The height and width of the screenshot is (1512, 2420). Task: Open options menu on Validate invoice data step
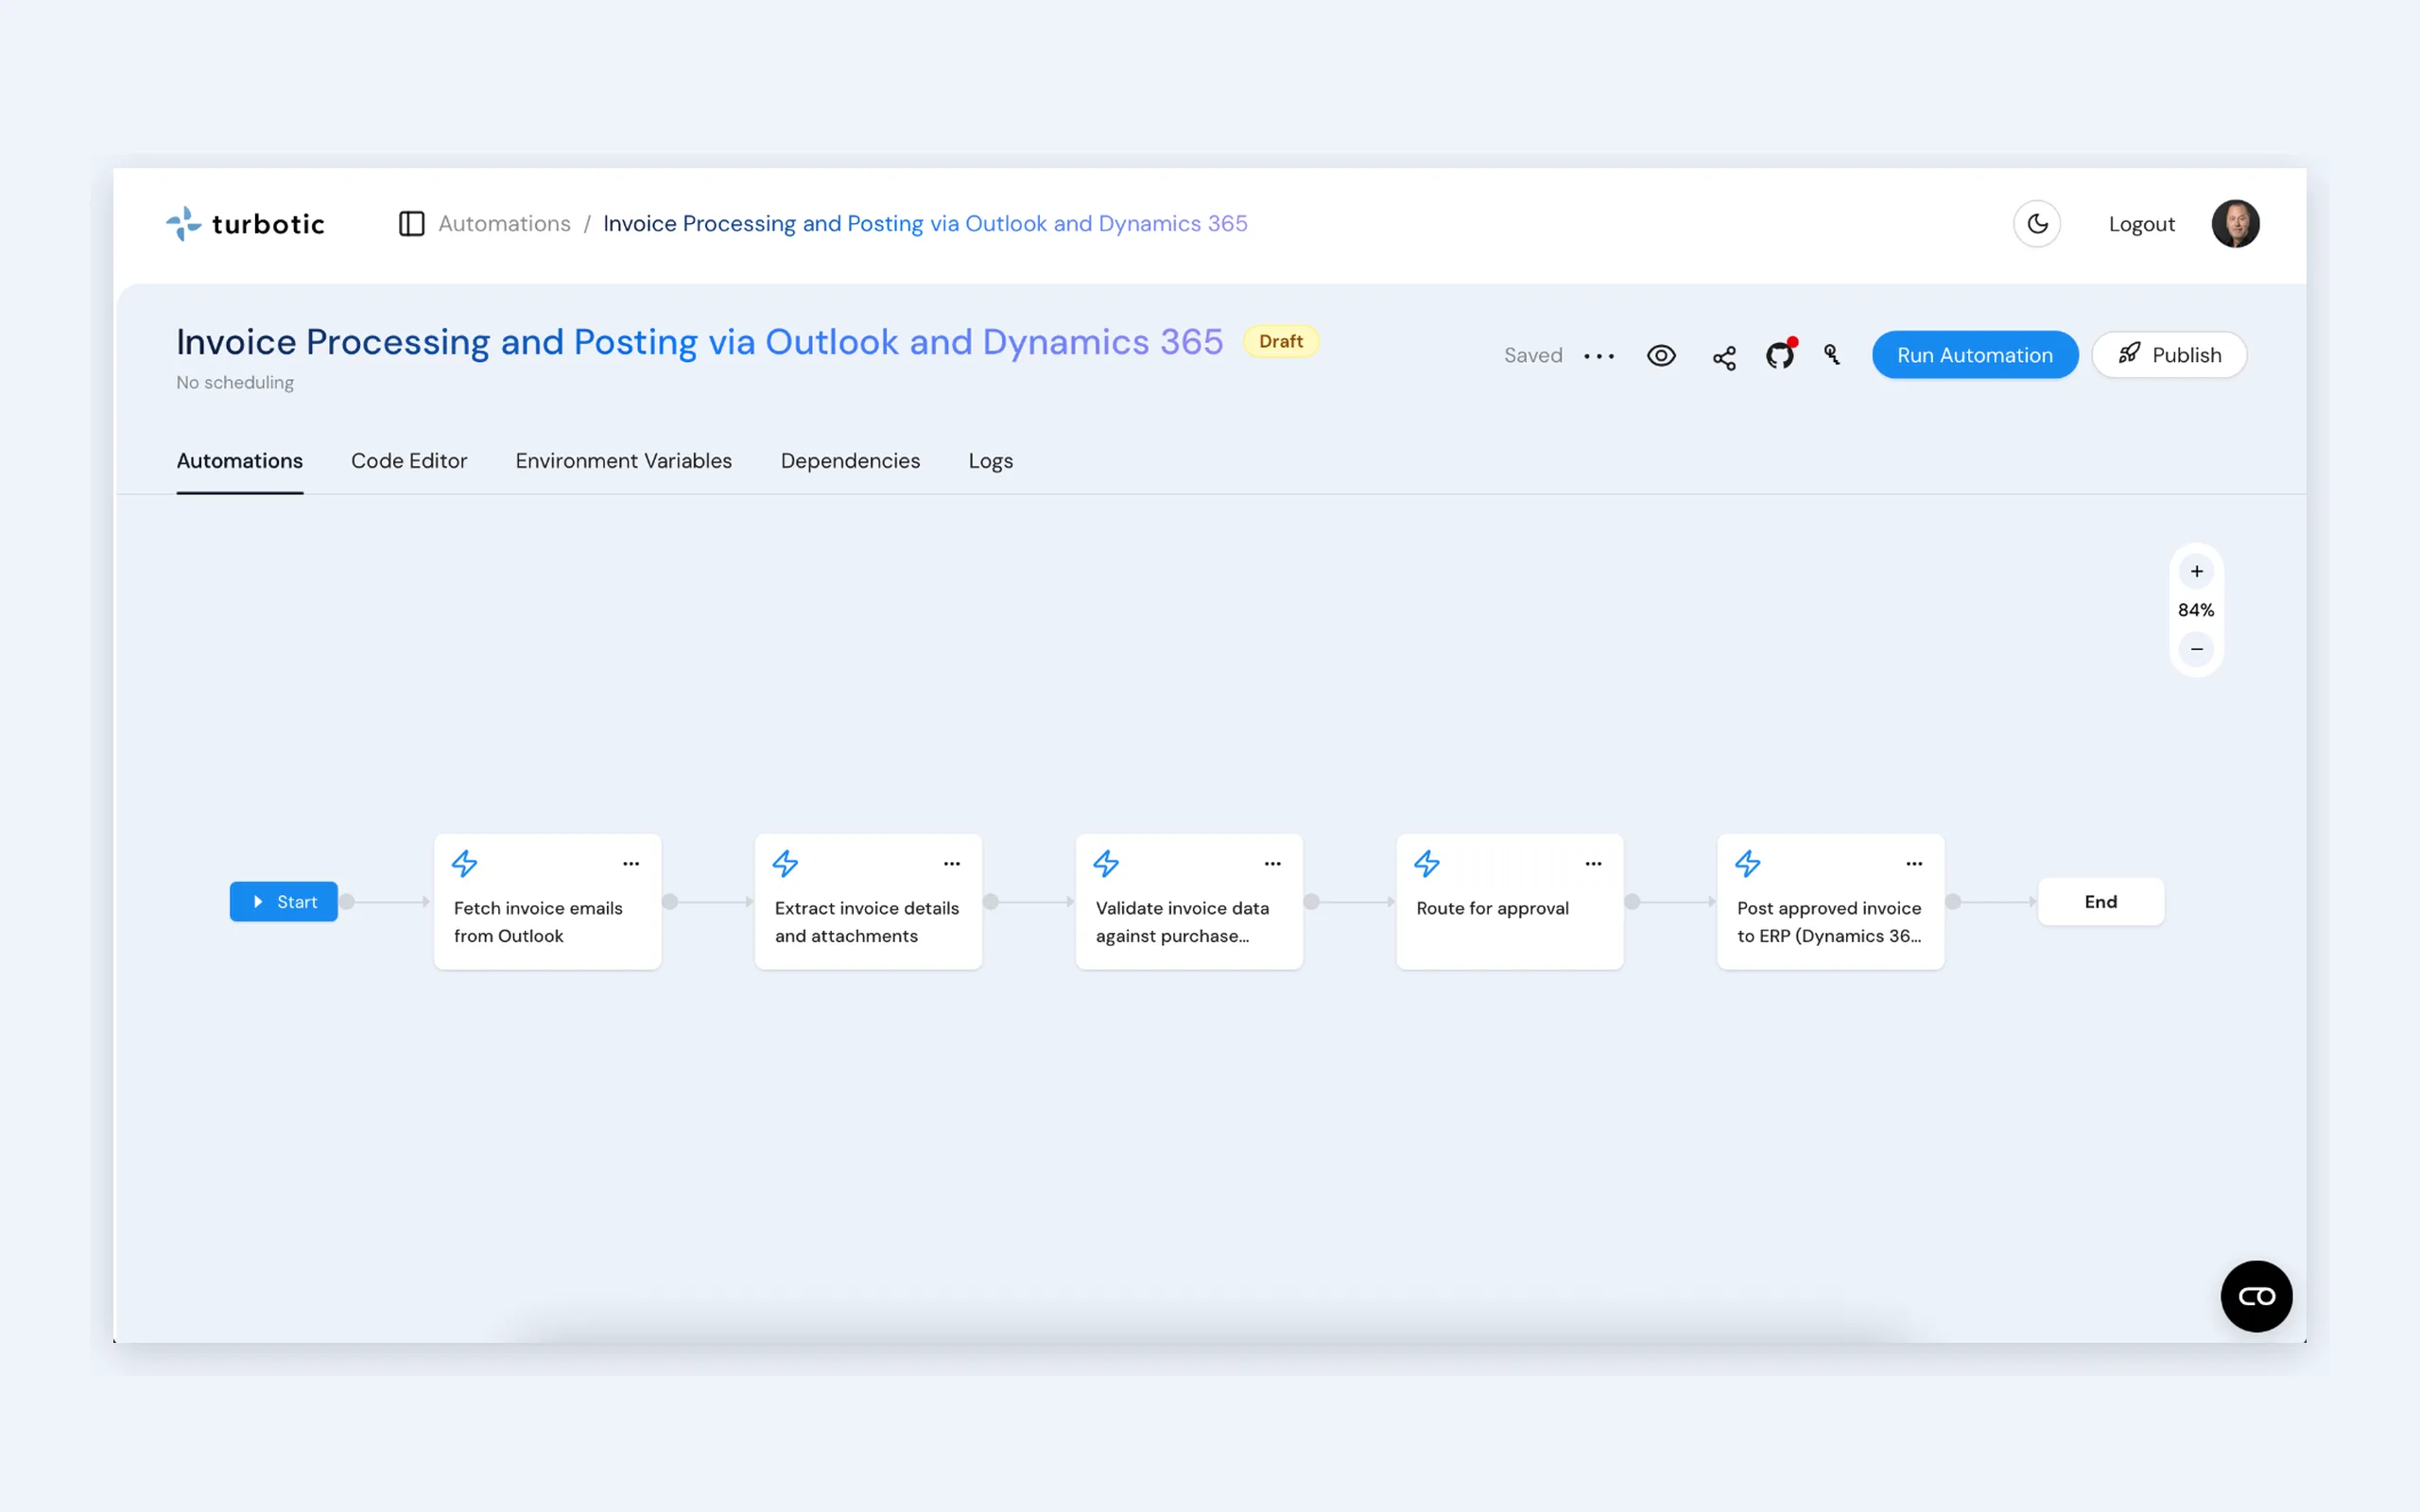point(1273,863)
